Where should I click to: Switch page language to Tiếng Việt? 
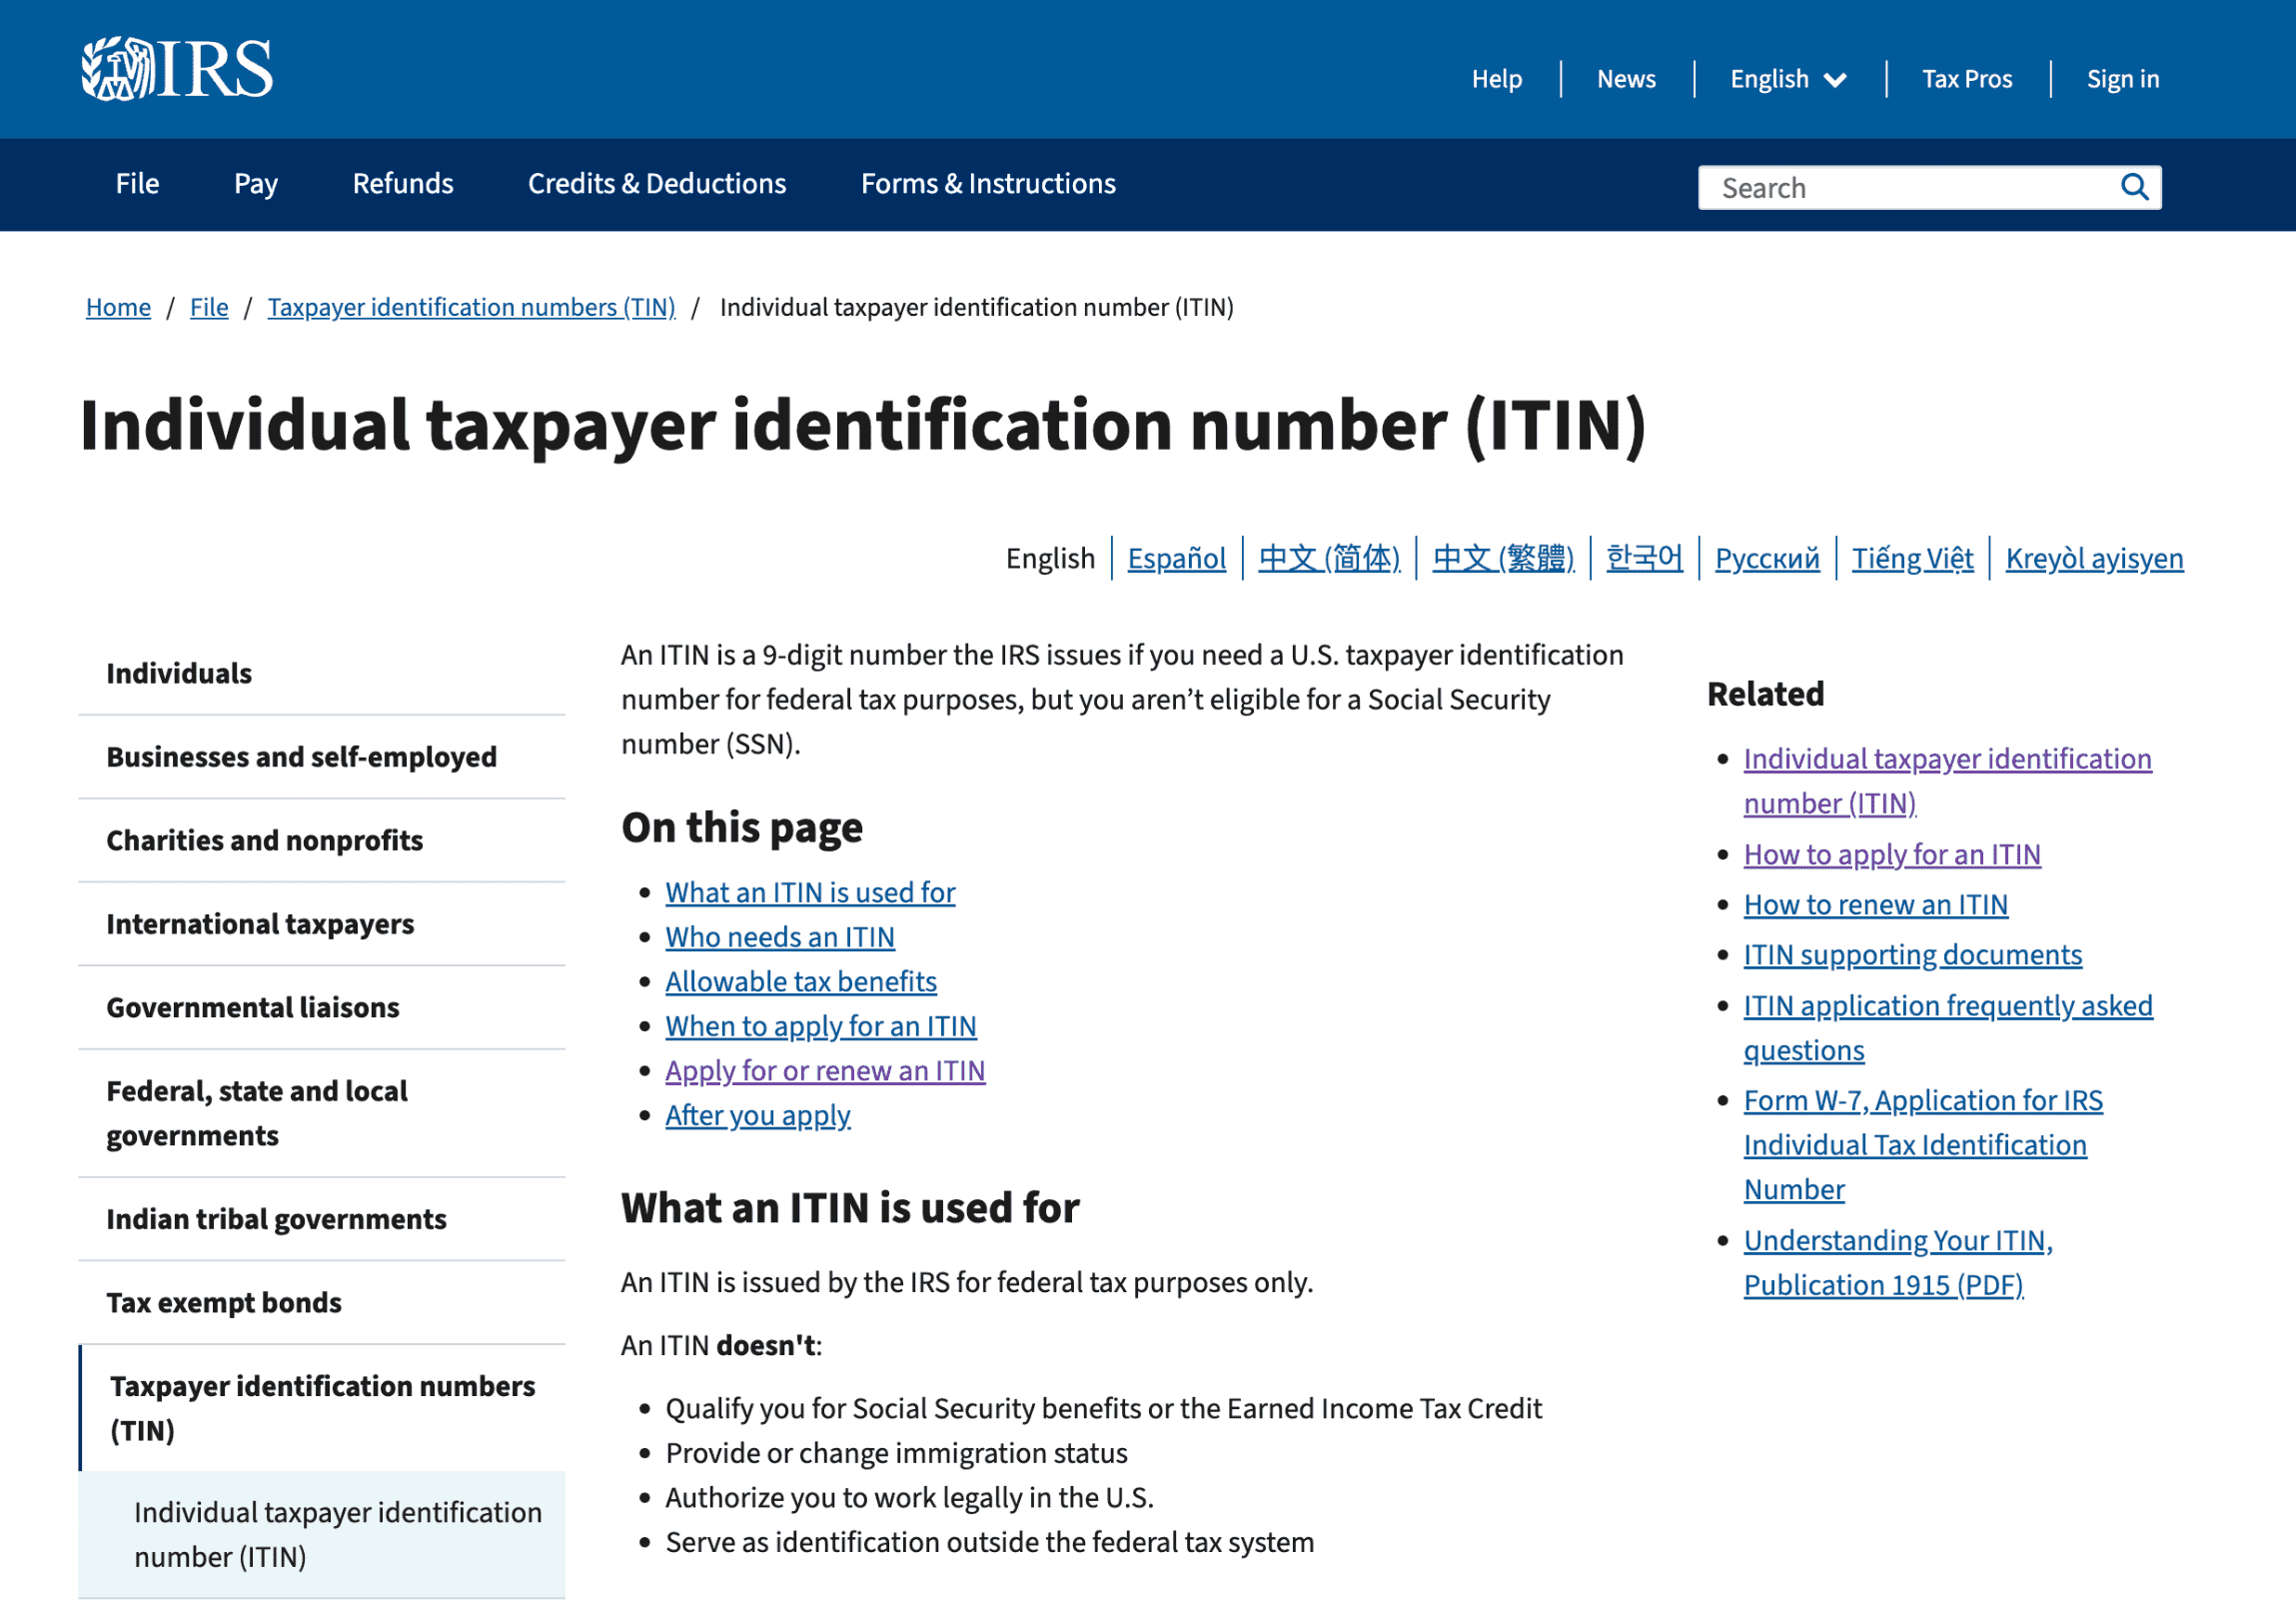(x=1911, y=558)
